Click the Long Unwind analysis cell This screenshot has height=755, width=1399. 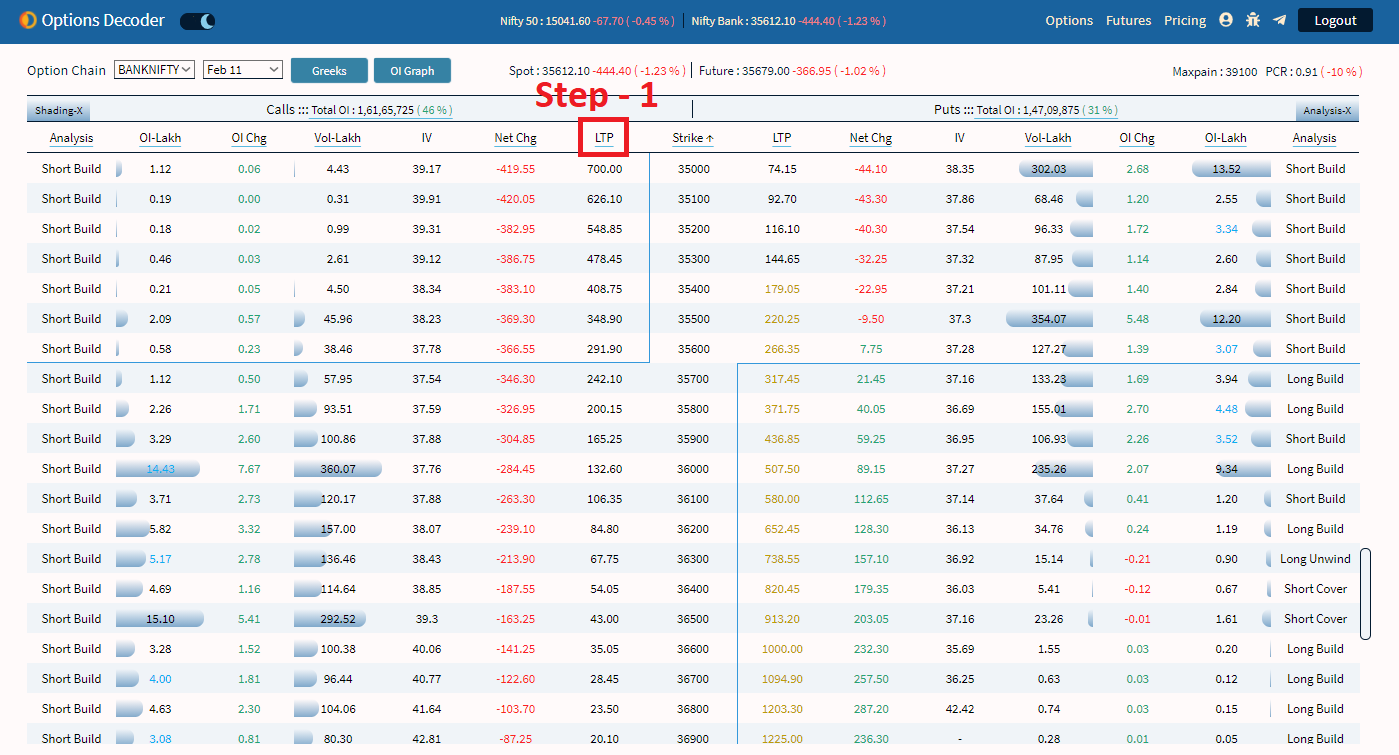click(1315, 559)
